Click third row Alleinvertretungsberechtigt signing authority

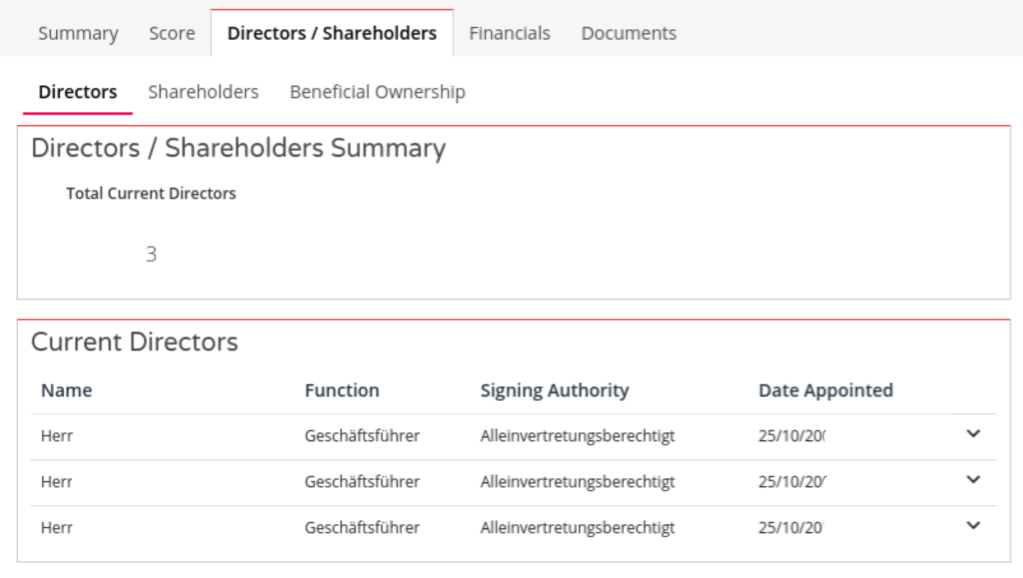pyautogui.click(x=577, y=528)
